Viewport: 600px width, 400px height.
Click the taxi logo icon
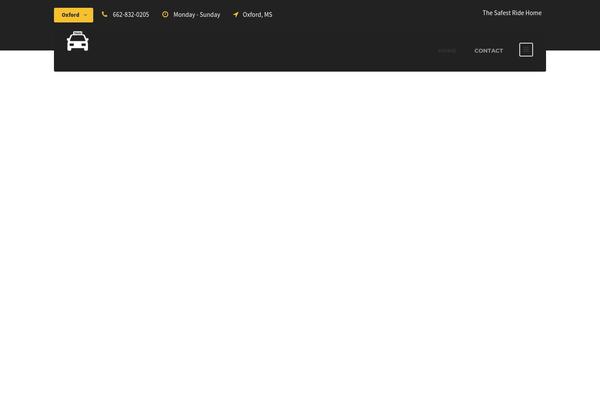(78, 41)
